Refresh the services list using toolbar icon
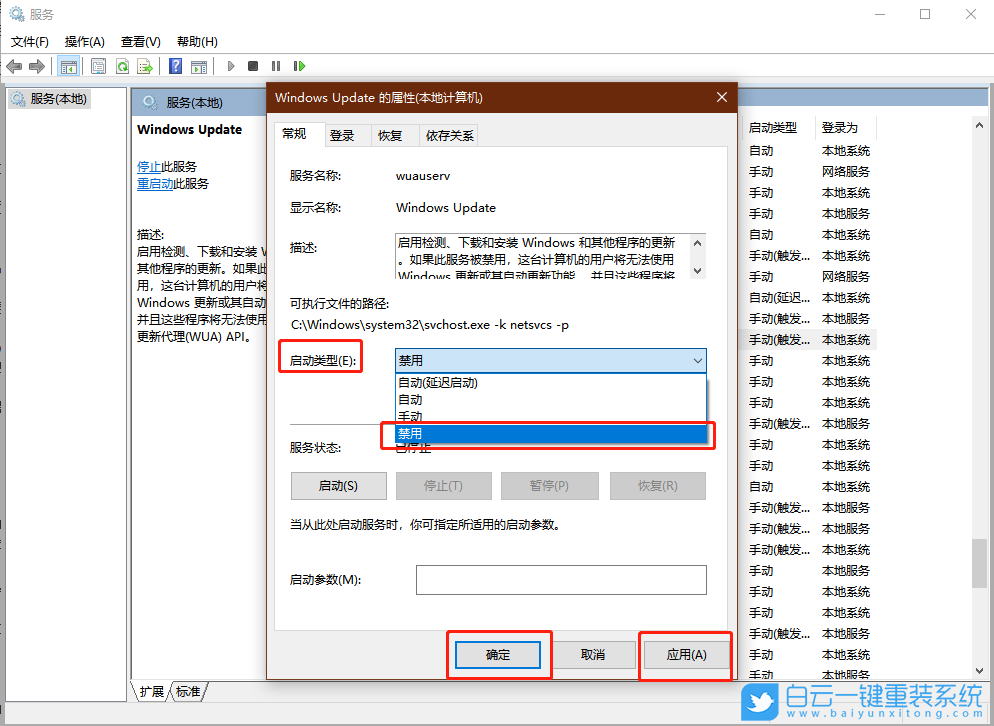Screen dimensions: 994x726 pos(122,66)
